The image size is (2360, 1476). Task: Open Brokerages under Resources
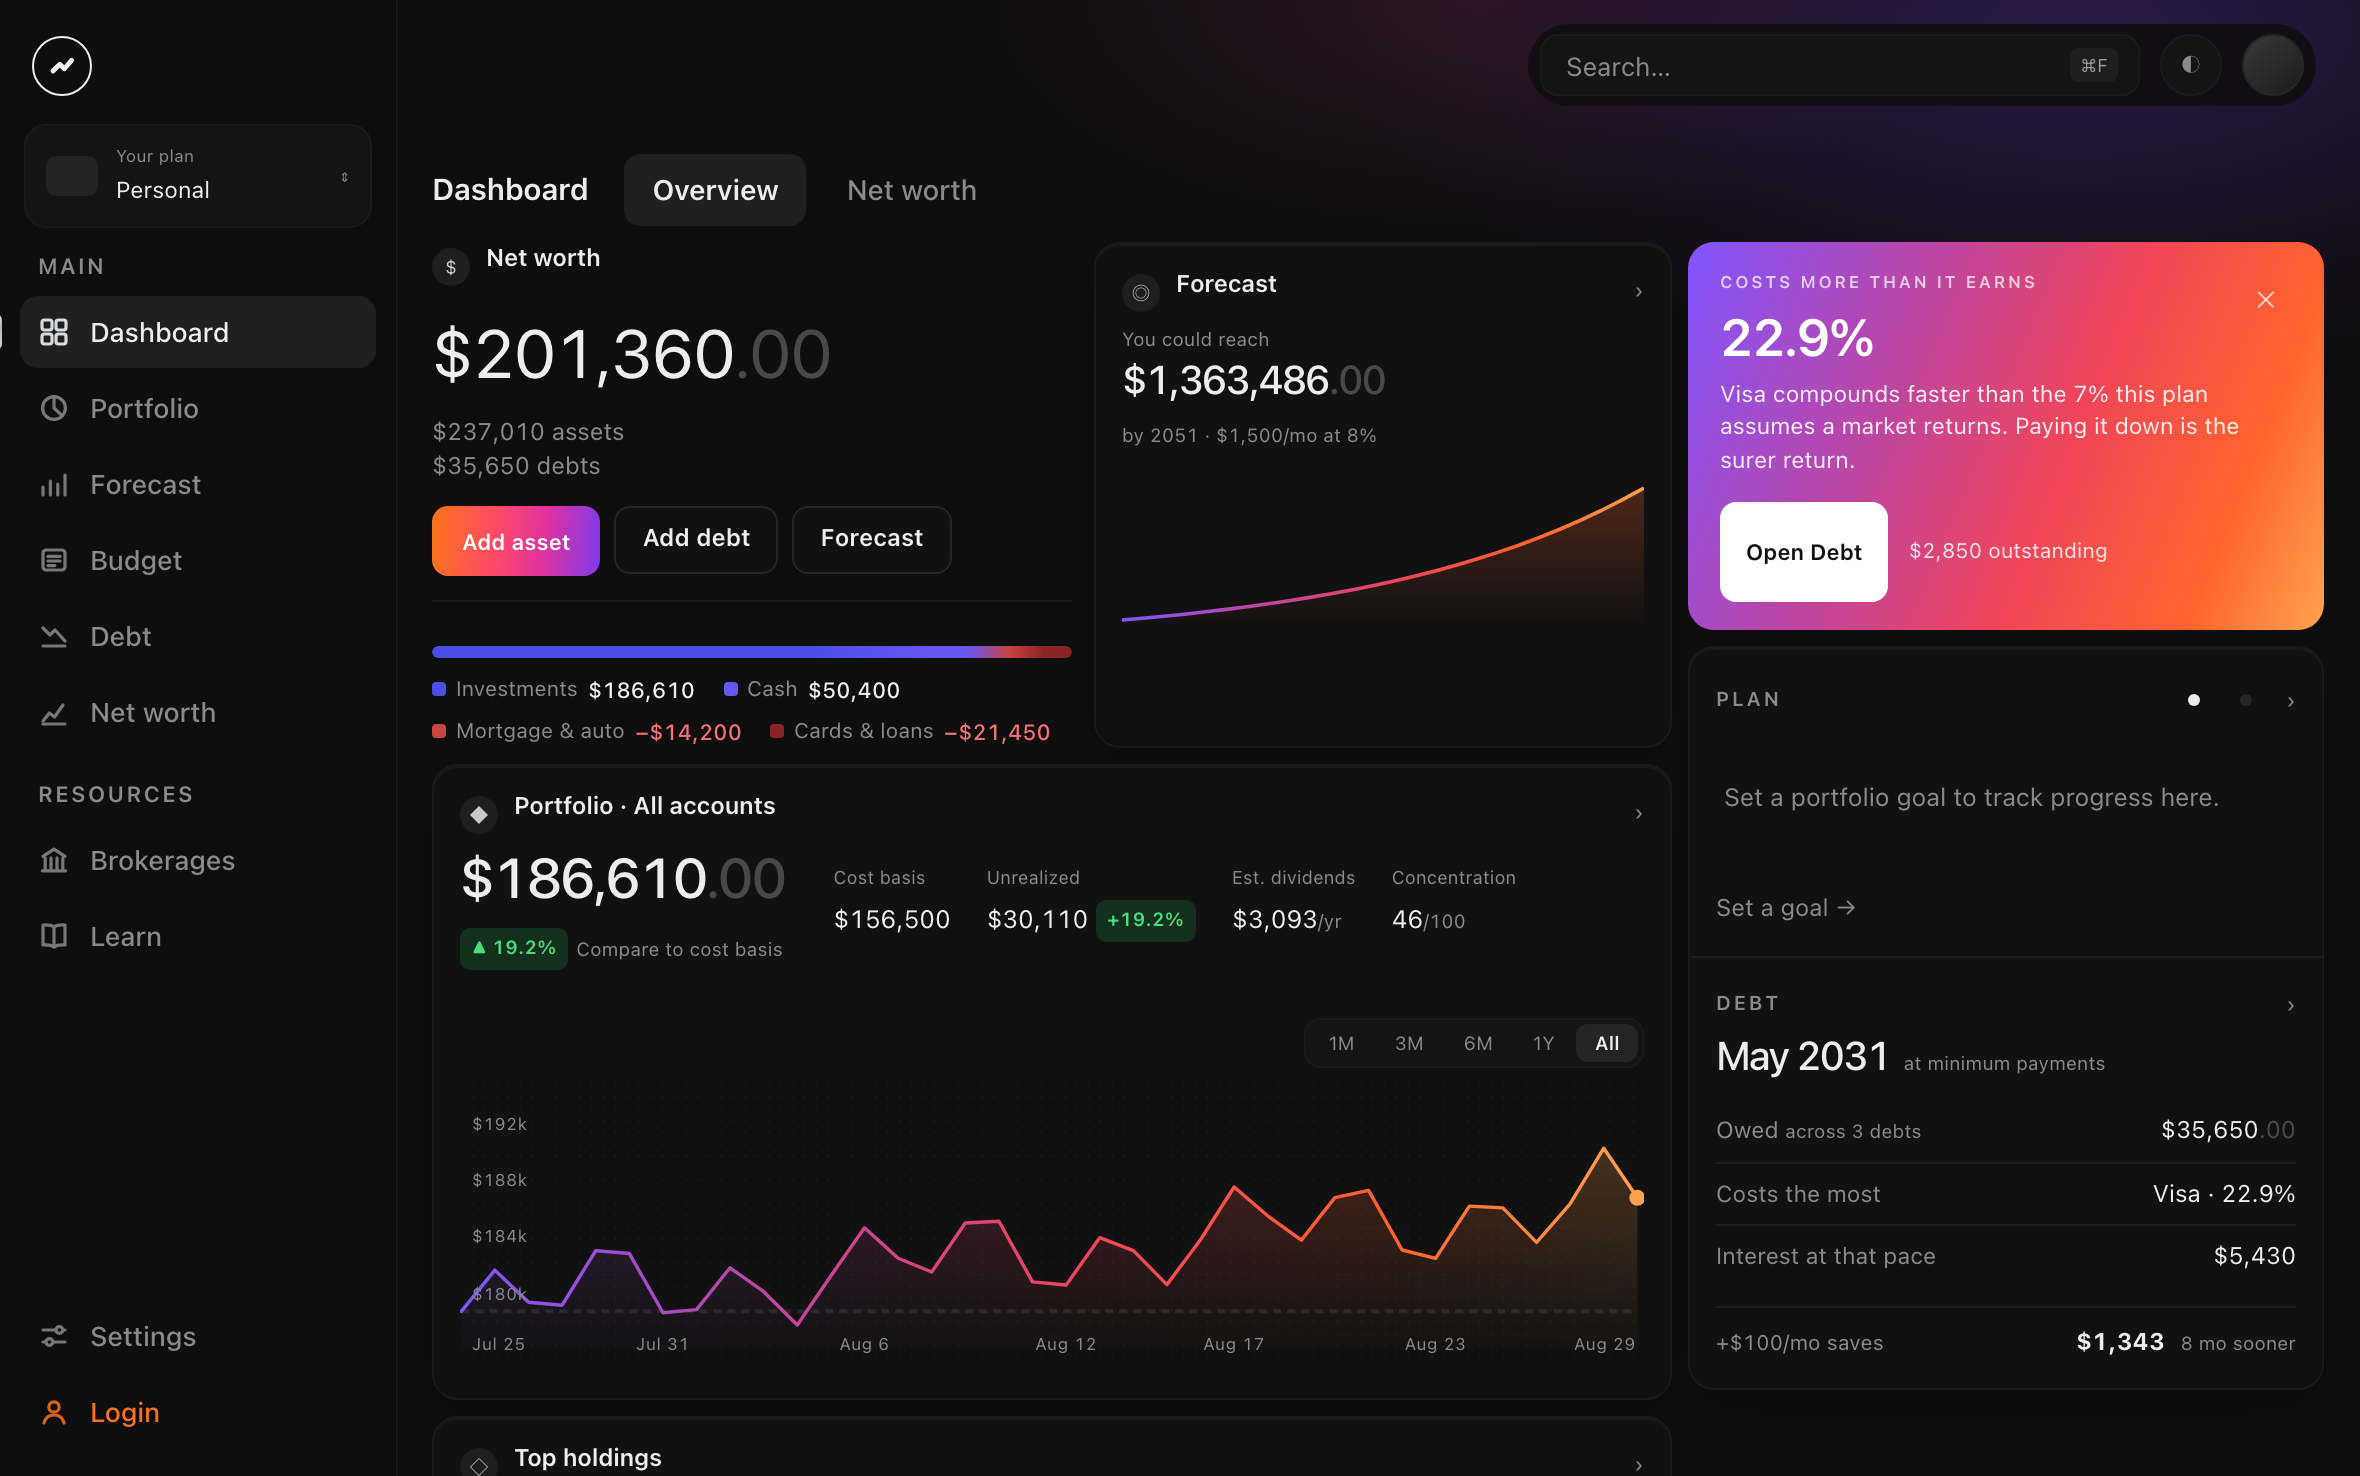point(198,860)
